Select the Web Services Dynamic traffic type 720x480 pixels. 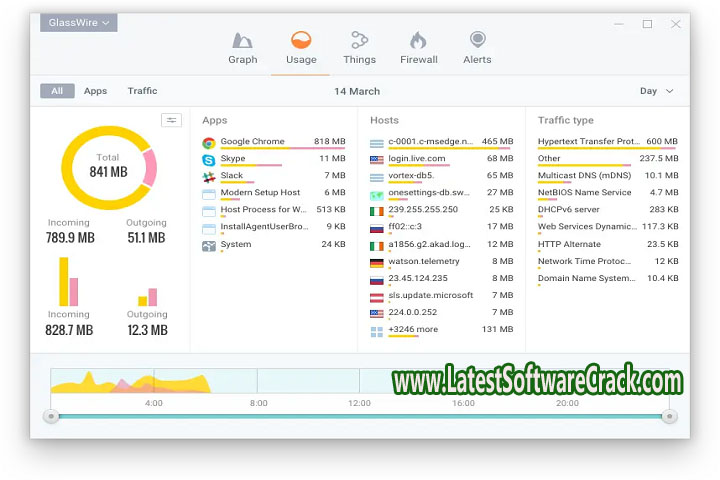click(608, 228)
